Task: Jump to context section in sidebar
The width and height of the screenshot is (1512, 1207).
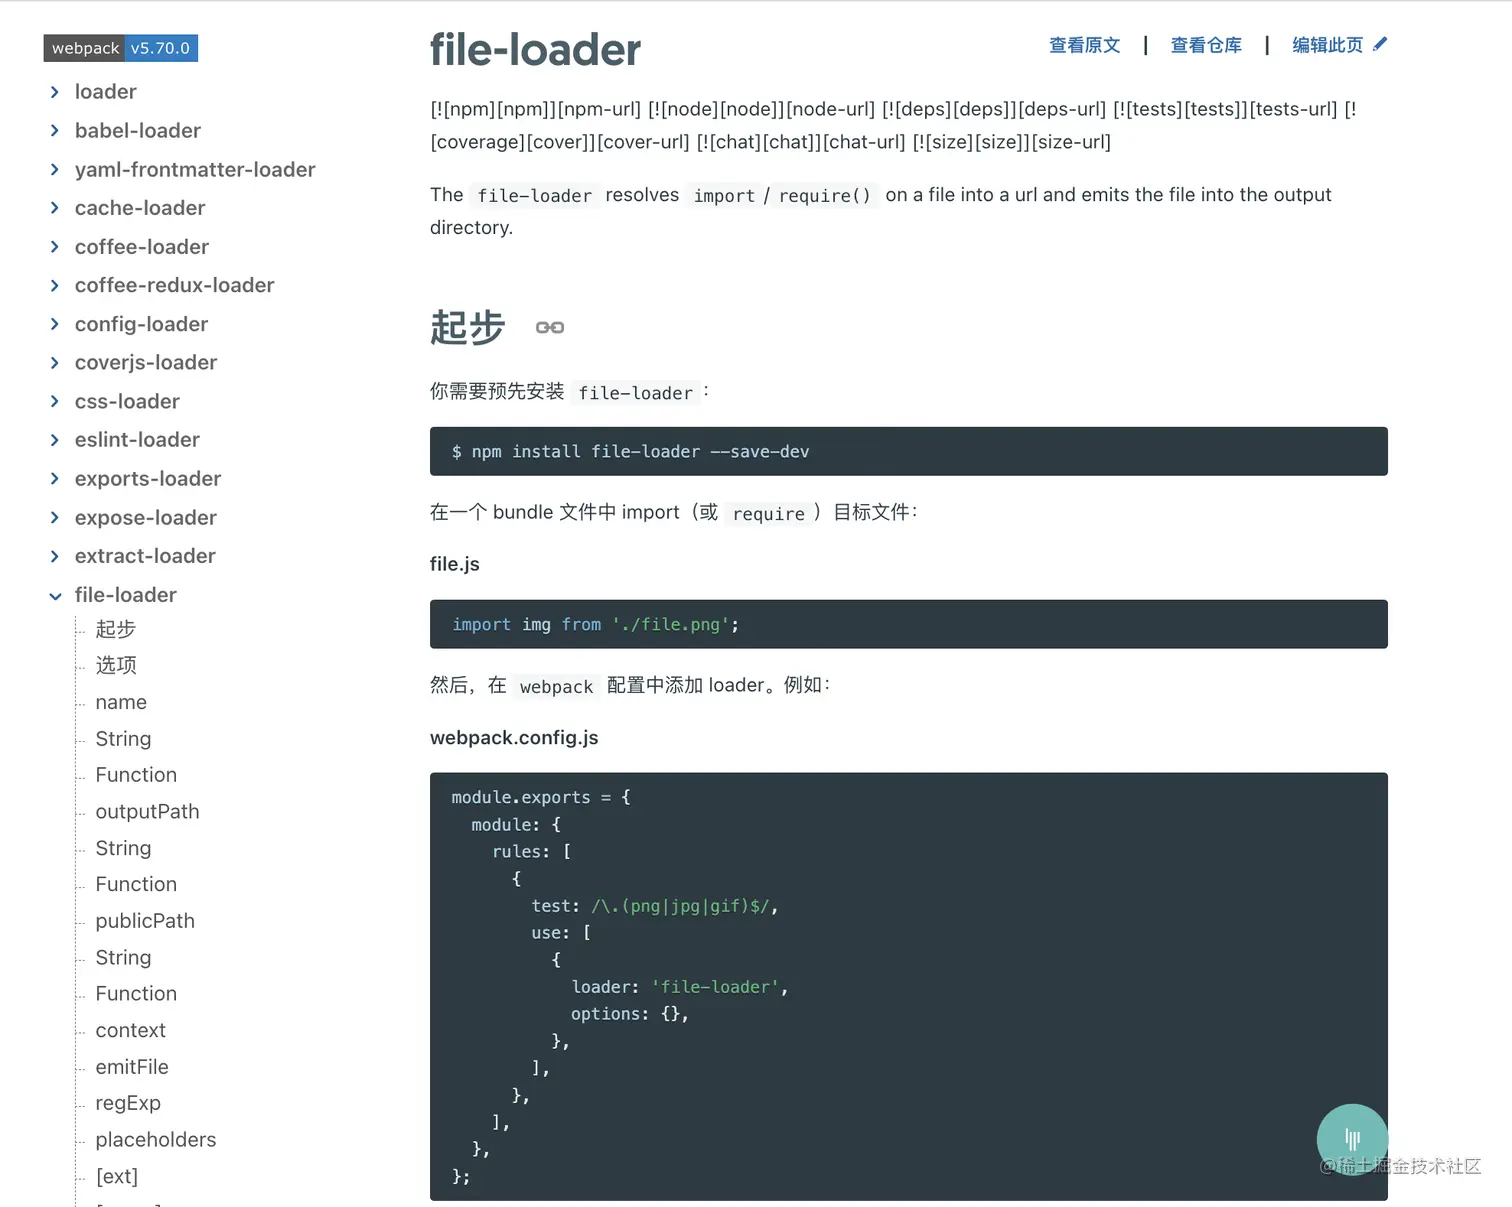Action: coord(131,1030)
